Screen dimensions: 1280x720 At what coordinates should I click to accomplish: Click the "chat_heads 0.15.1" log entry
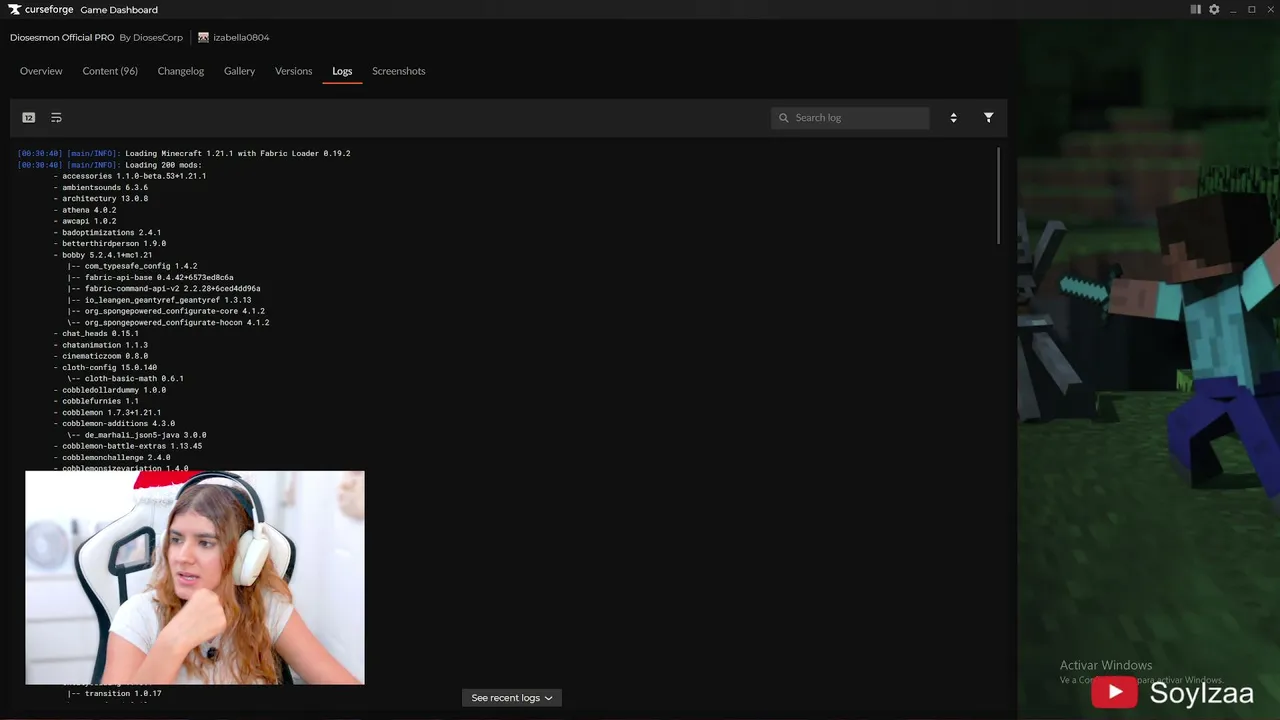click(x=100, y=334)
